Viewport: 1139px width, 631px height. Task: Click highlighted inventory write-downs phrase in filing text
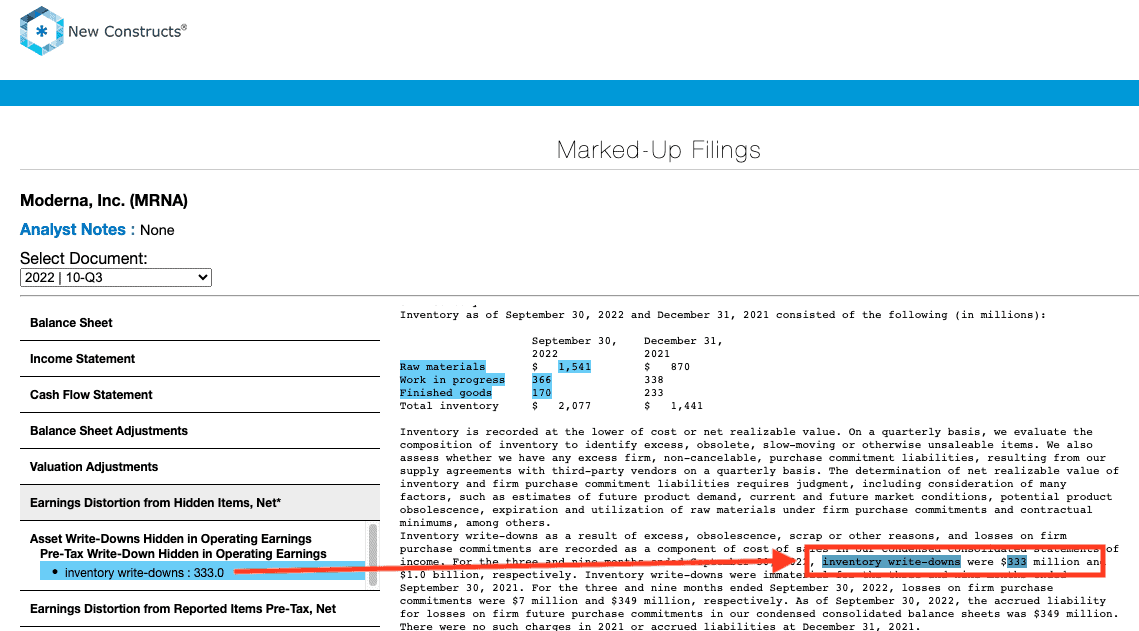(891, 562)
